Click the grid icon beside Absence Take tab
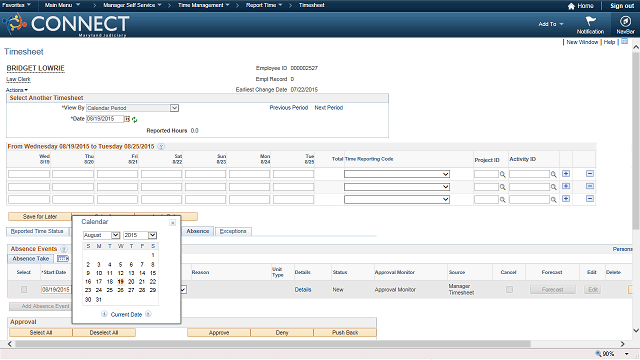 pyautogui.click(x=63, y=259)
